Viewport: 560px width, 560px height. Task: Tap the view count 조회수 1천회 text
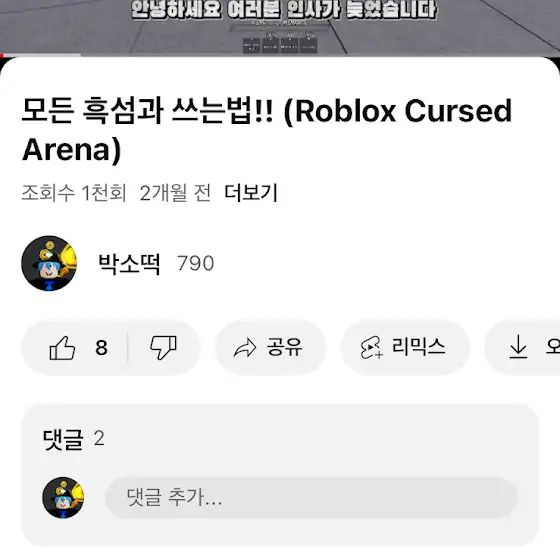[x=74, y=193]
